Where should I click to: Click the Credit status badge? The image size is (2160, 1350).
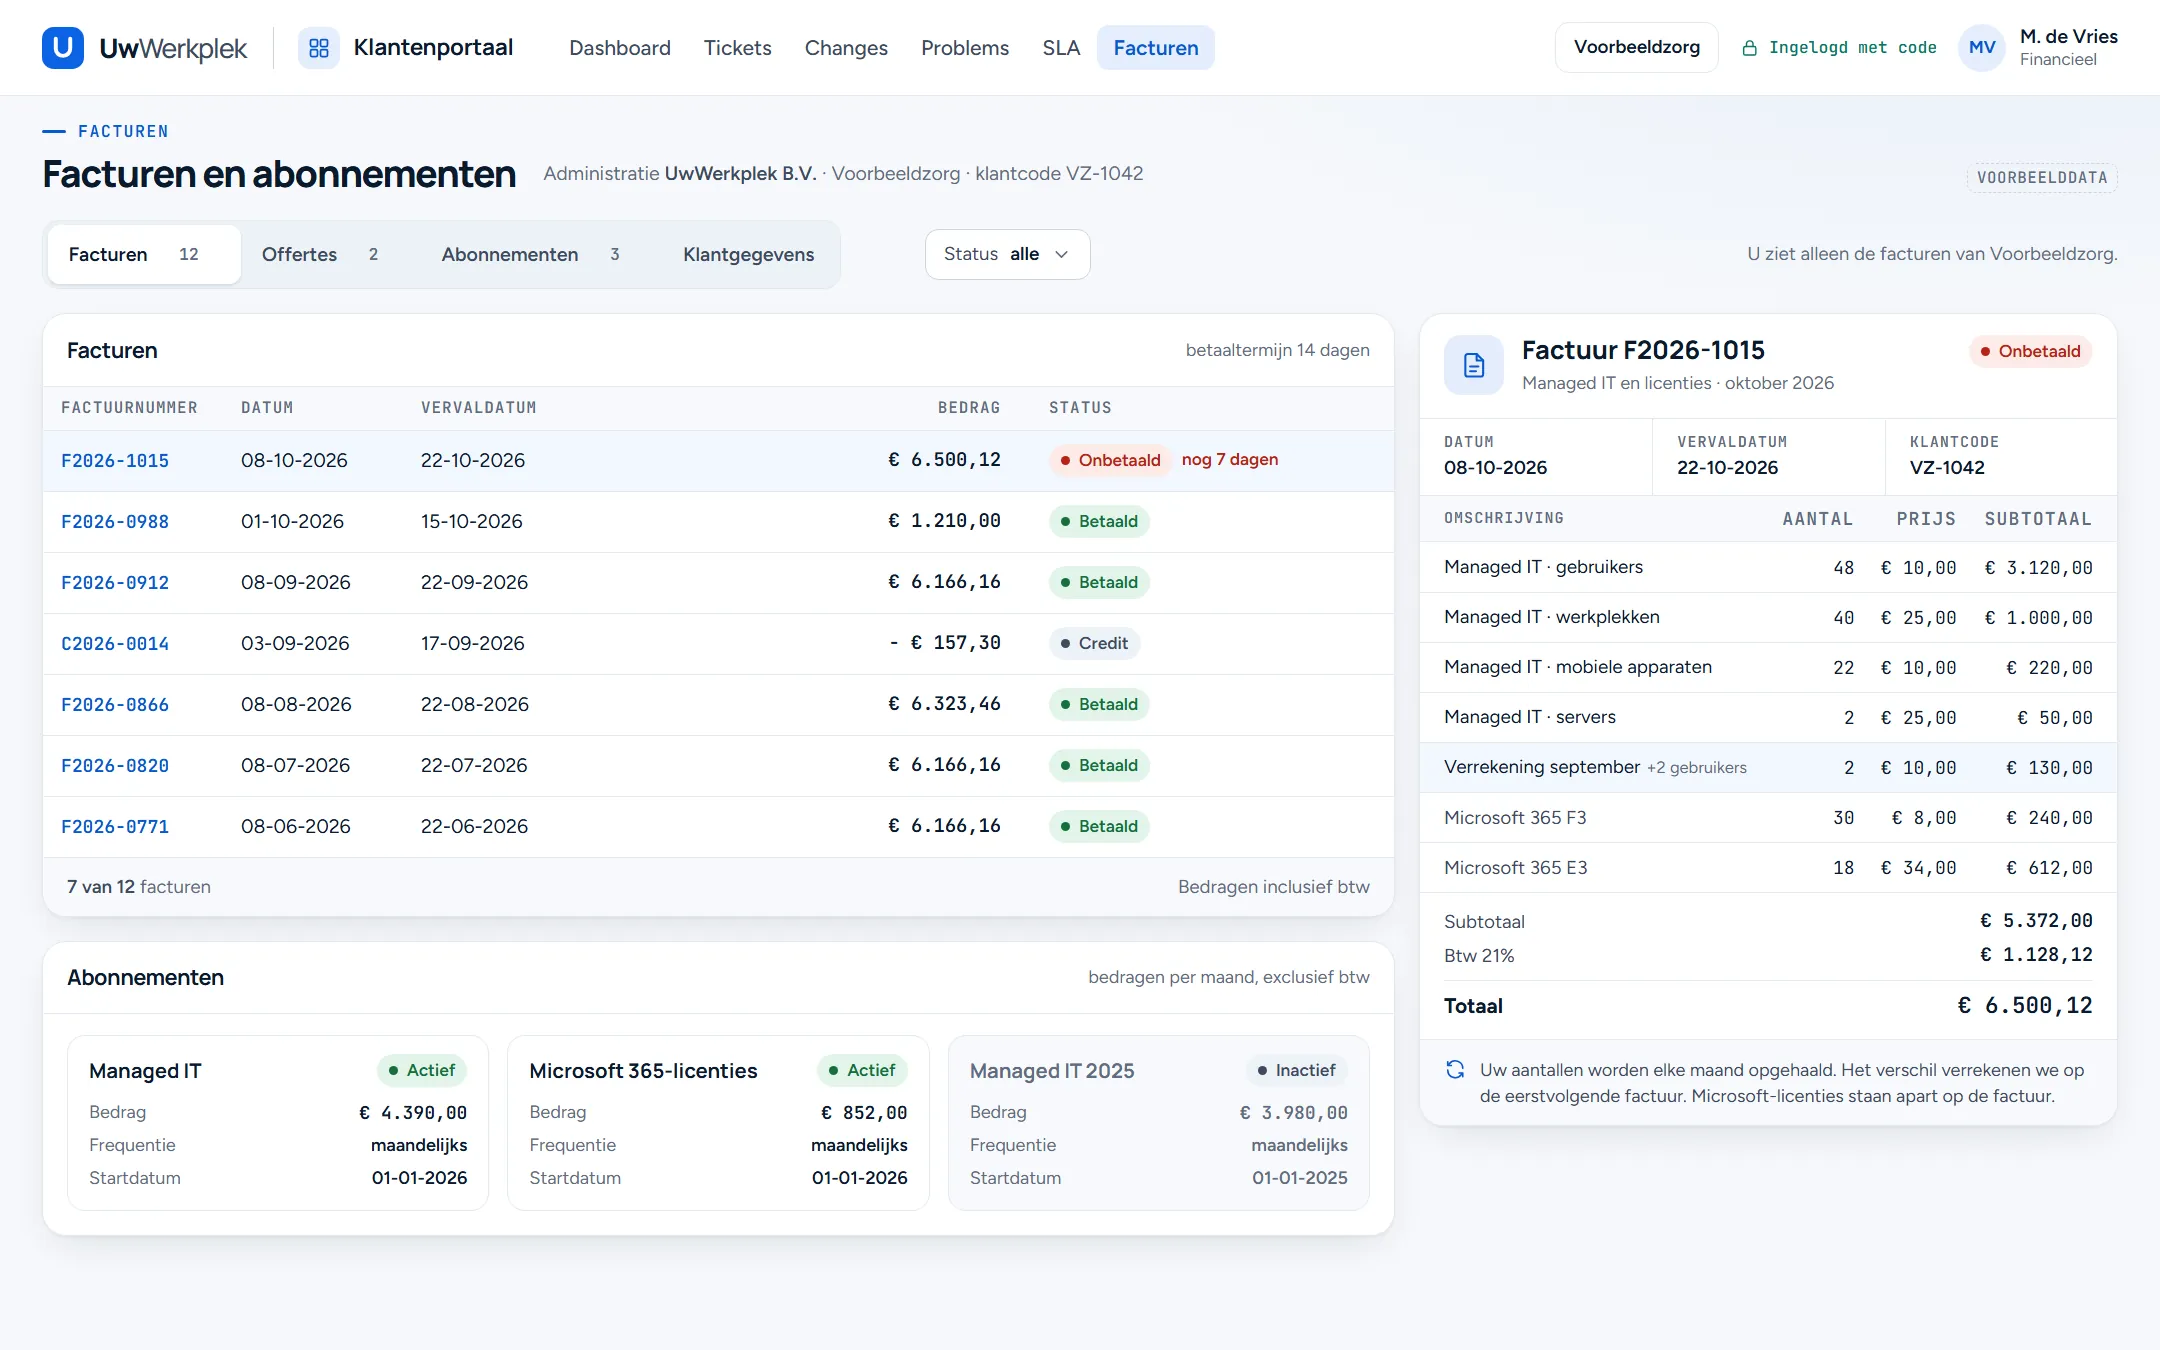1094,643
